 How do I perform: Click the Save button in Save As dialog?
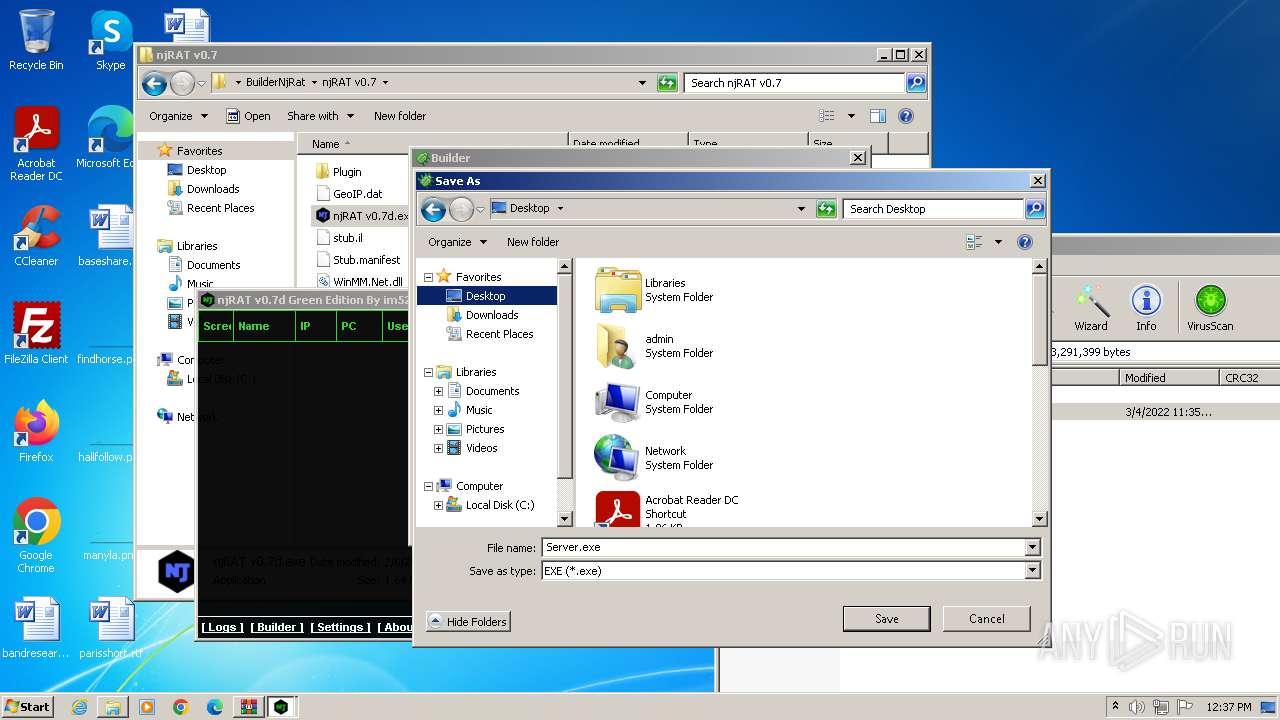coord(886,618)
